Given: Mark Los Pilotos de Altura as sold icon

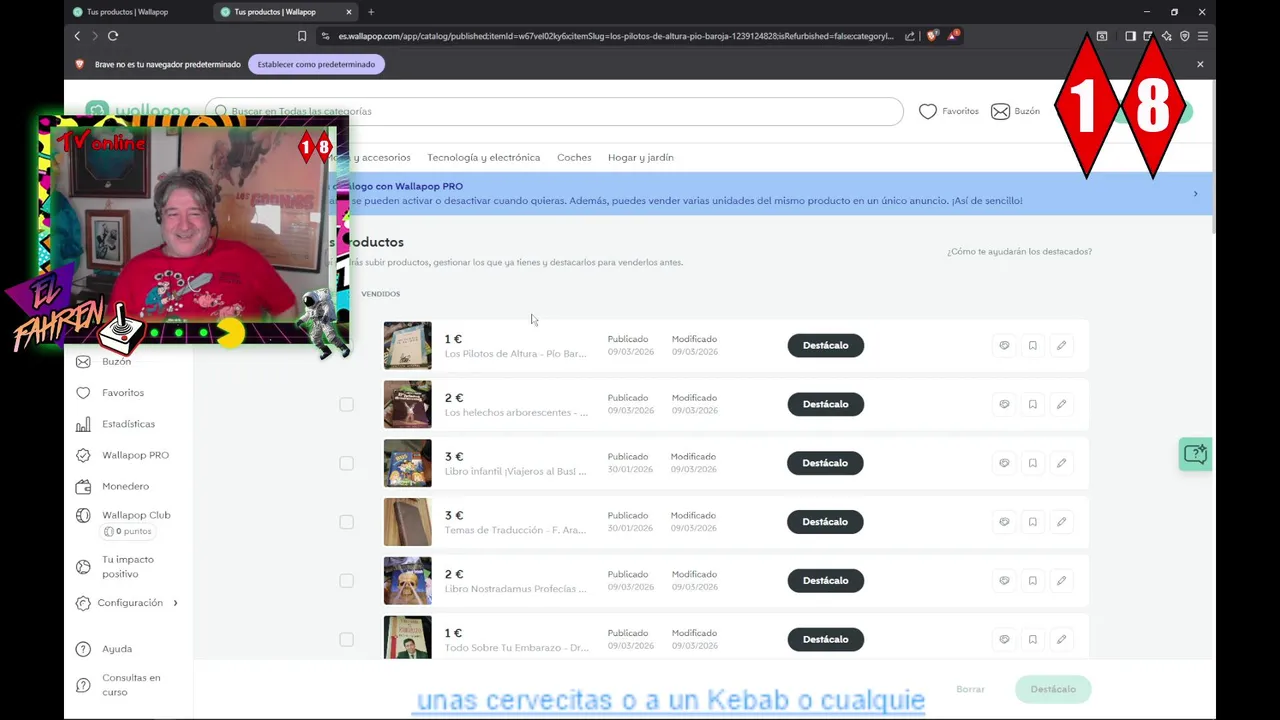Looking at the screenshot, I should point(1004,346).
